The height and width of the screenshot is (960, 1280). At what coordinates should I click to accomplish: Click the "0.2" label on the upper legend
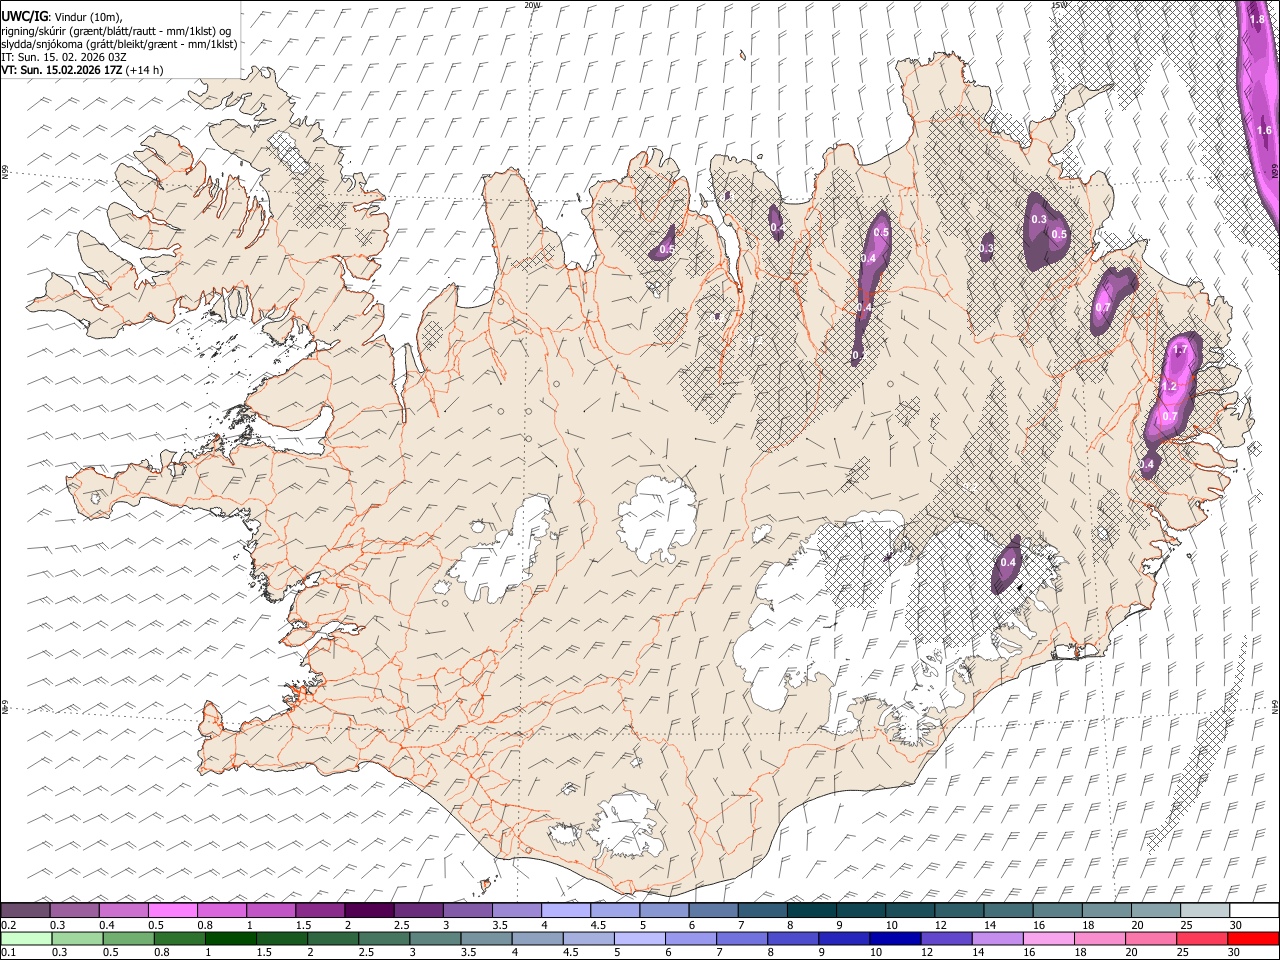coord(8,925)
